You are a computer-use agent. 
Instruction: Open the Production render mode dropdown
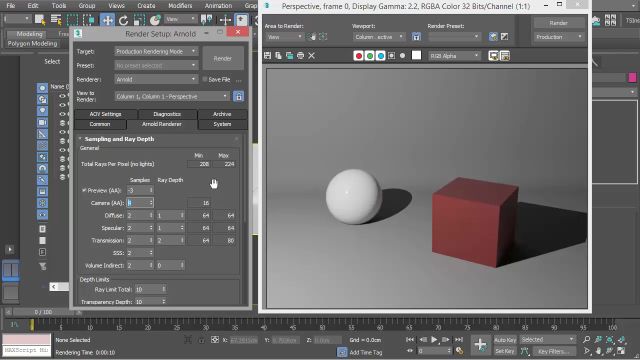(x=559, y=37)
